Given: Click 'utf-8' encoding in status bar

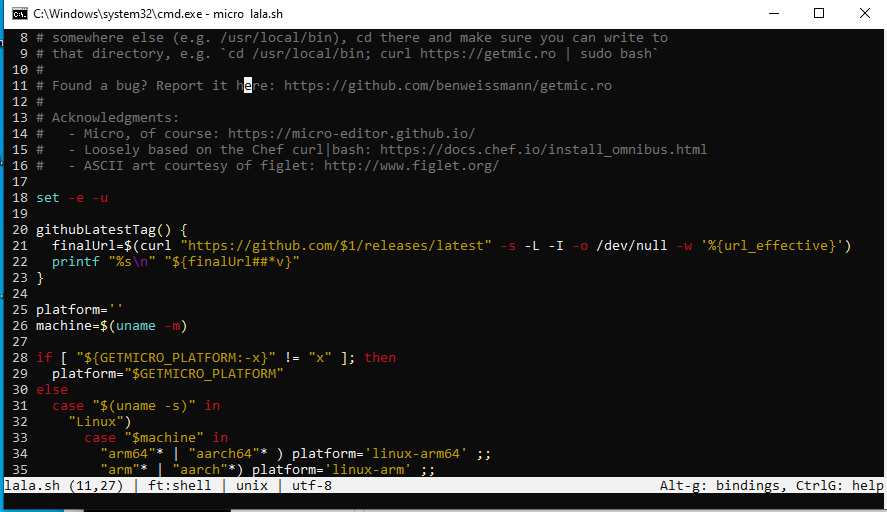Looking at the screenshot, I should [x=312, y=485].
